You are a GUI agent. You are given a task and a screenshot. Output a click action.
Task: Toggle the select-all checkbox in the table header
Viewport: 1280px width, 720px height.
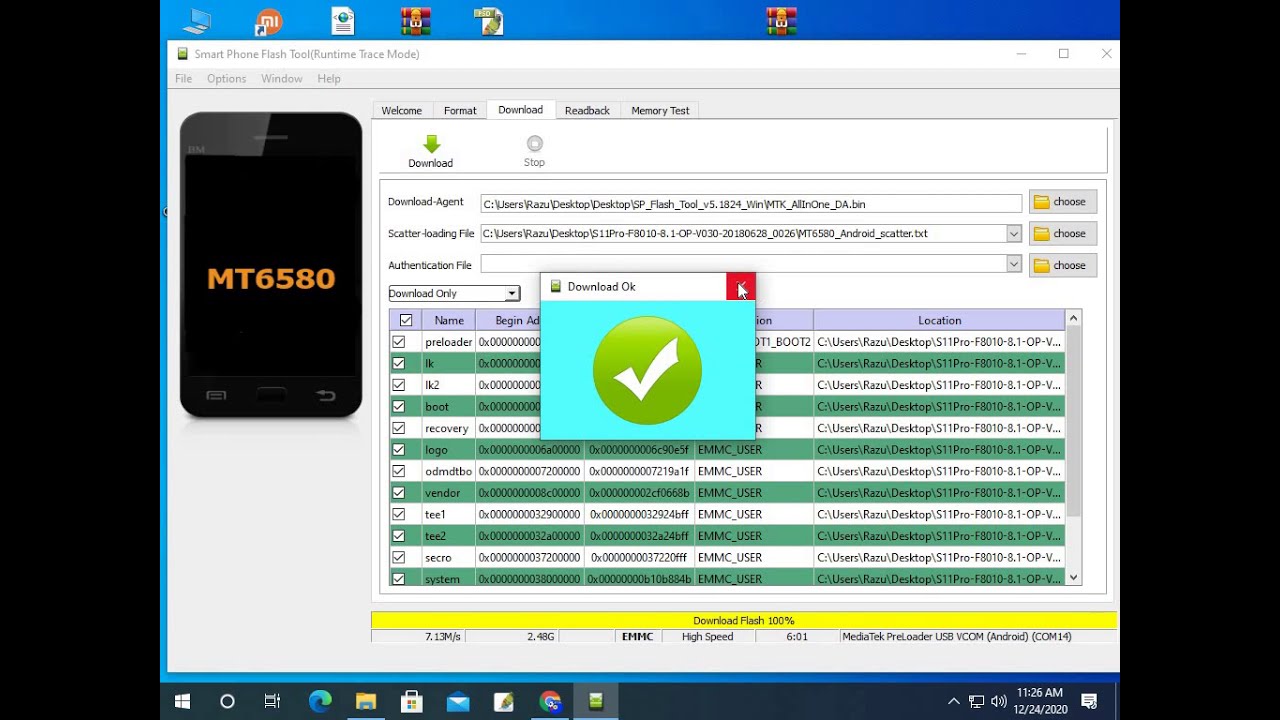coord(405,320)
